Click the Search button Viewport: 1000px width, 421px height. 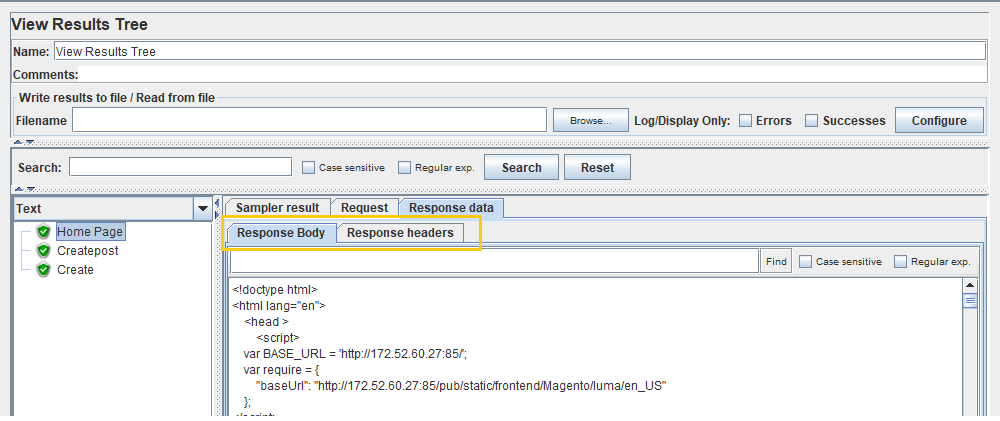tap(522, 168)
